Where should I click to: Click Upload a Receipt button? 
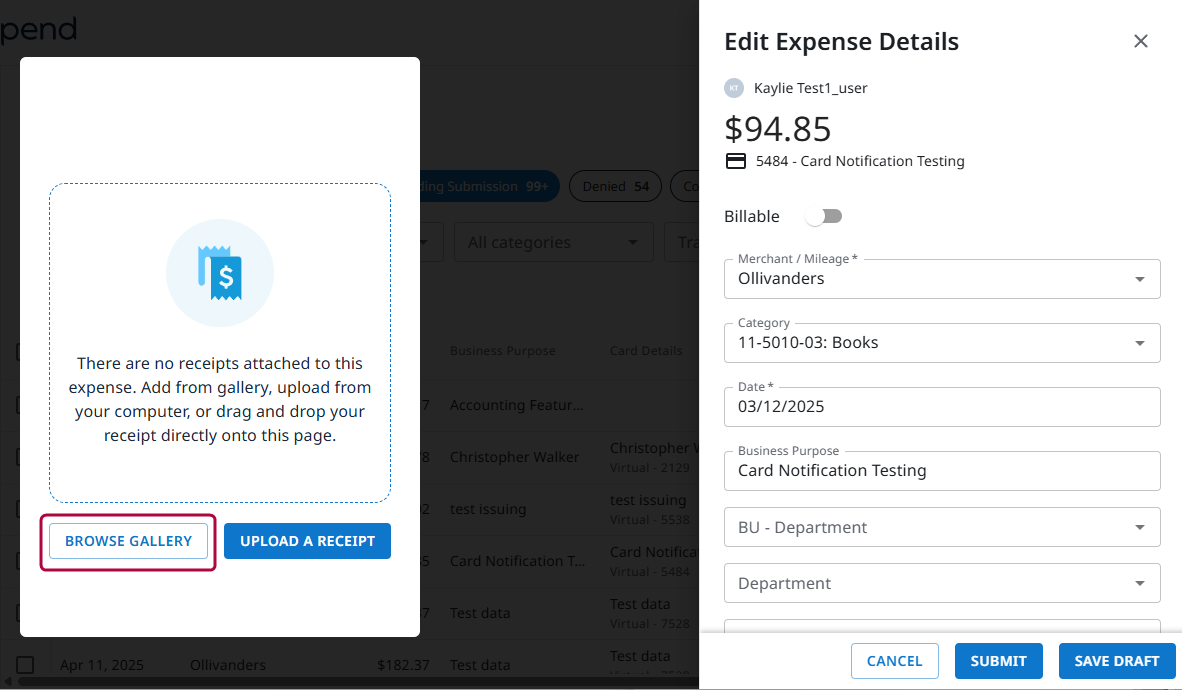tap(307, 541)
